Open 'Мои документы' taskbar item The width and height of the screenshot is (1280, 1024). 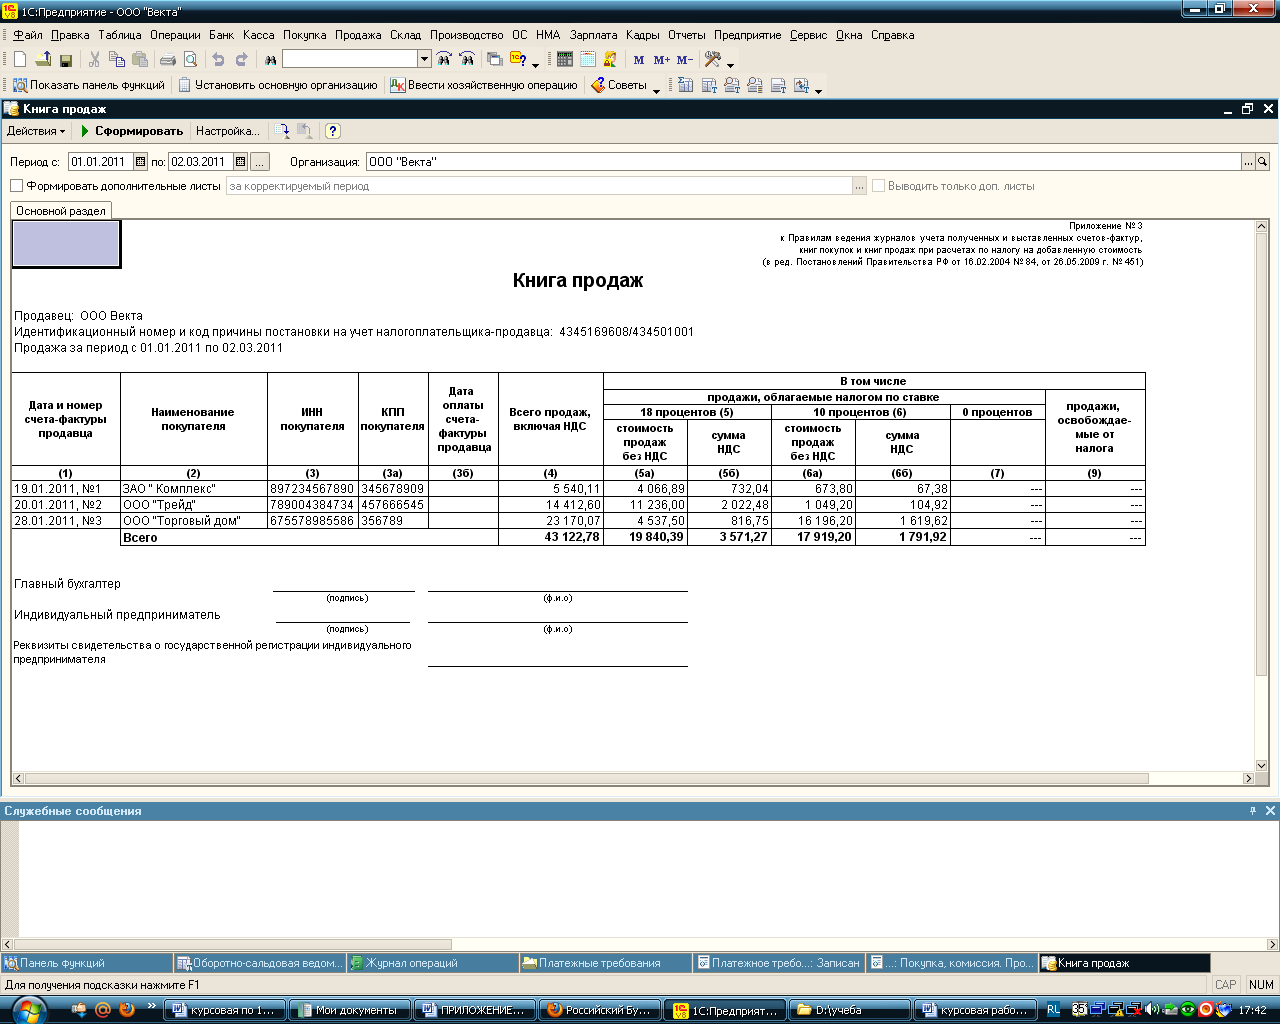(x=349, y=1010)
